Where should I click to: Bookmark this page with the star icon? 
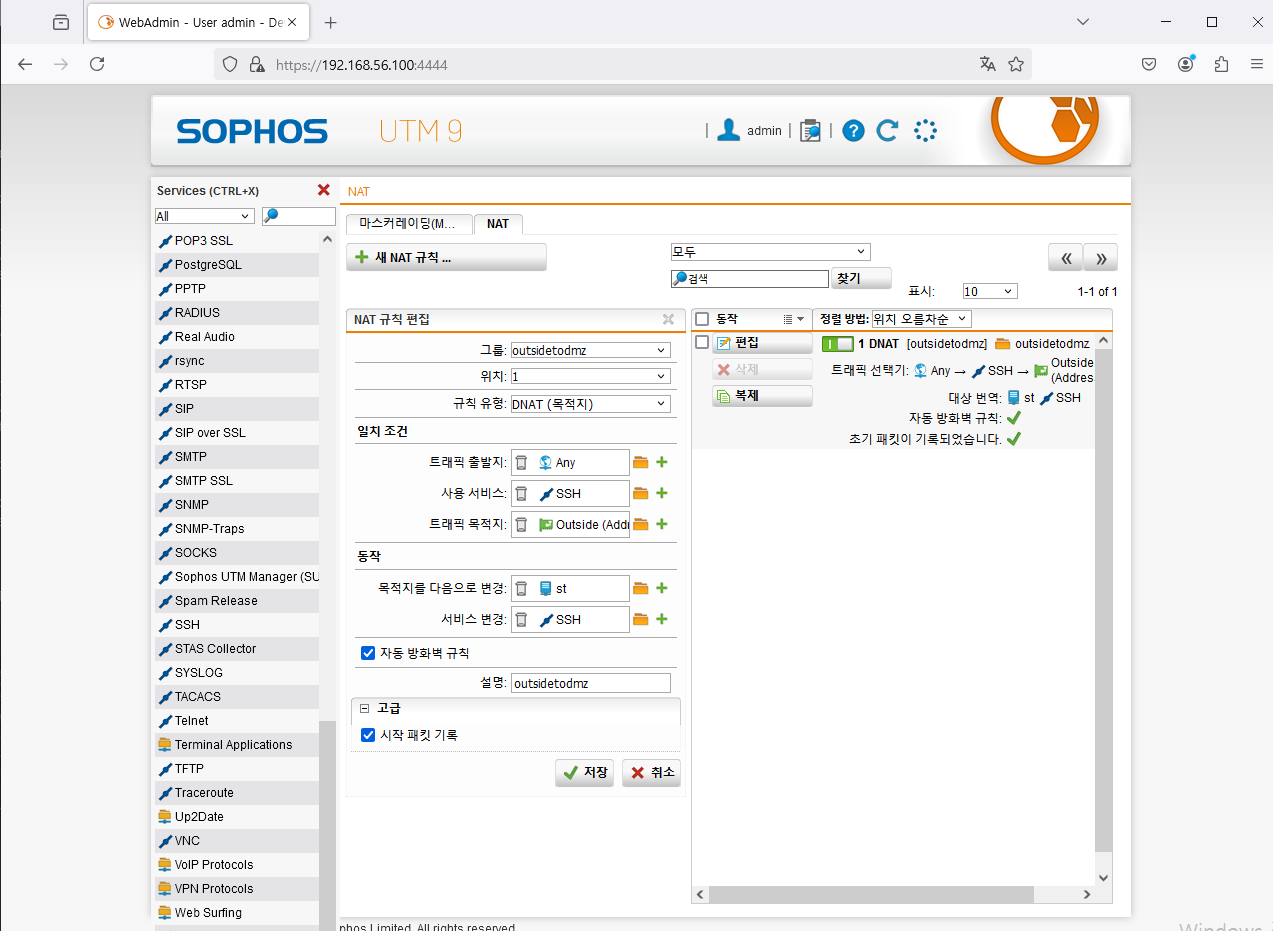1016,64
